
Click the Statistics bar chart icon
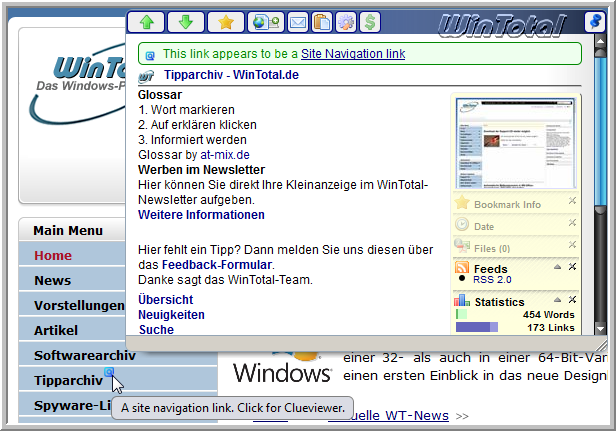coord(462,300)
